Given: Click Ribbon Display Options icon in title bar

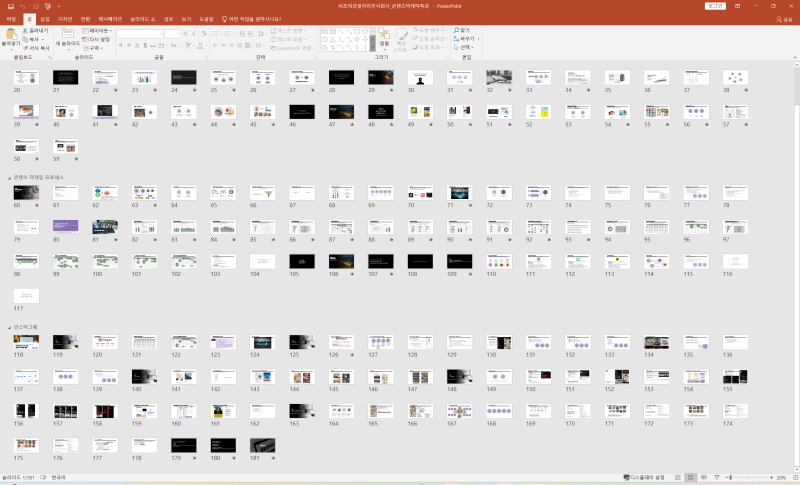Looking at the screenshot, I should 737,6.
